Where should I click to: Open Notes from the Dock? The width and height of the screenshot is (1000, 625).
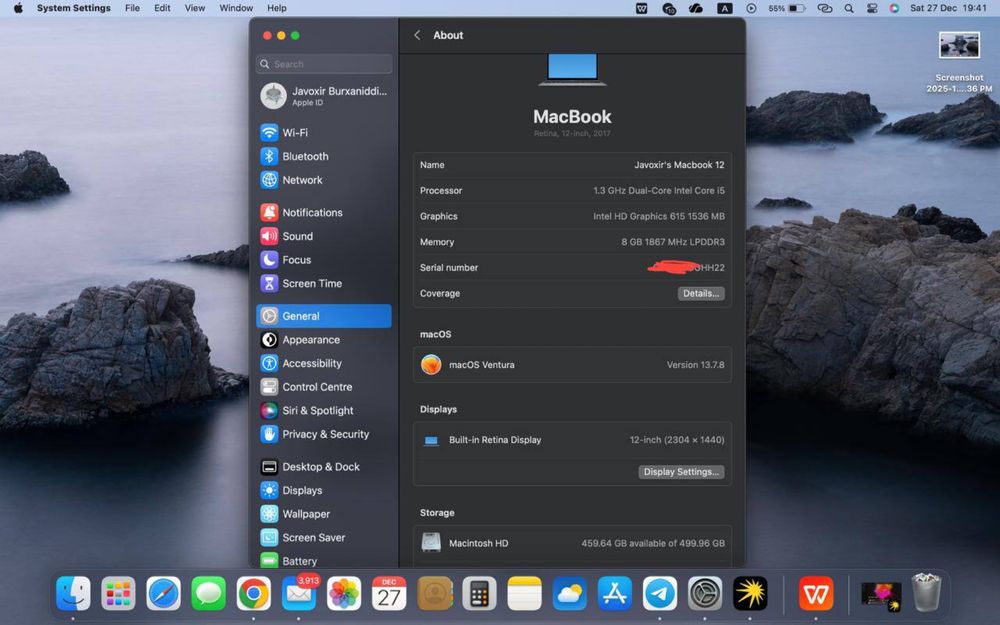coord(524,594)
